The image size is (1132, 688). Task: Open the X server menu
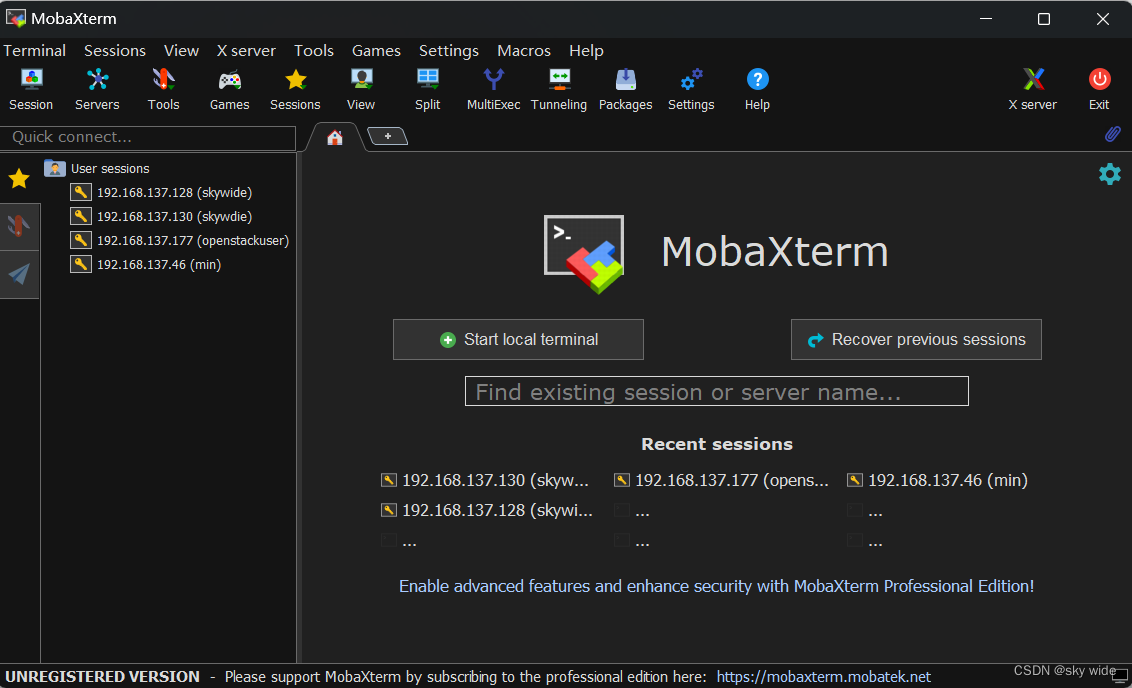coord(246,51)
